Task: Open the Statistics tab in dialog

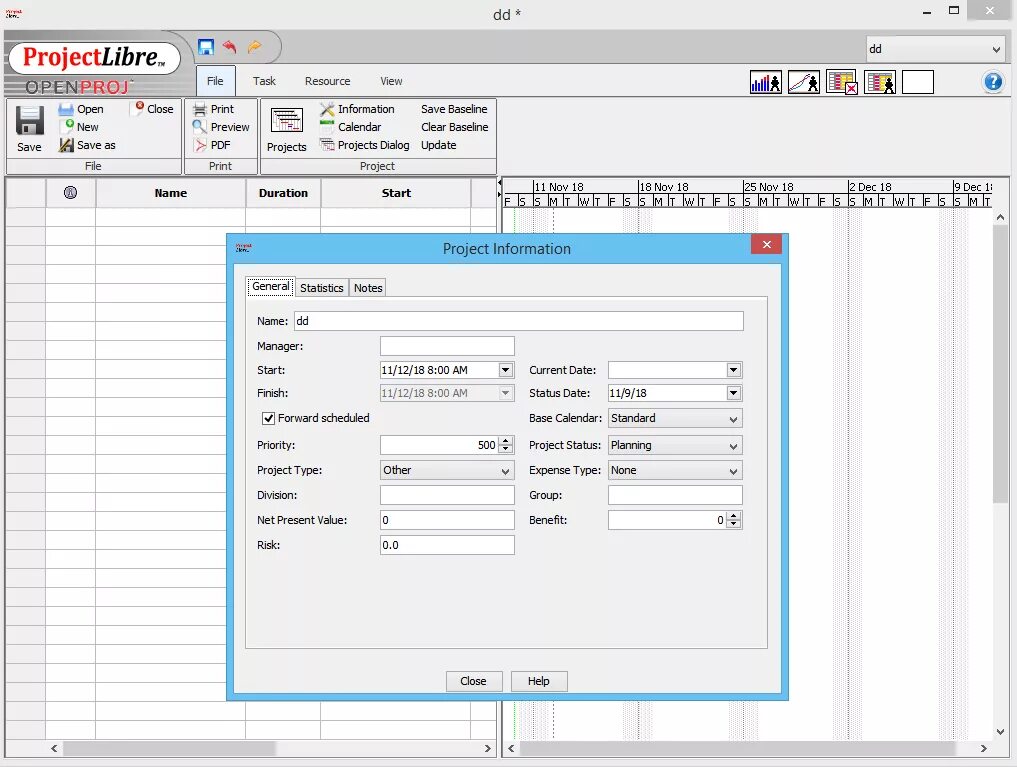Action: point(322,288)
